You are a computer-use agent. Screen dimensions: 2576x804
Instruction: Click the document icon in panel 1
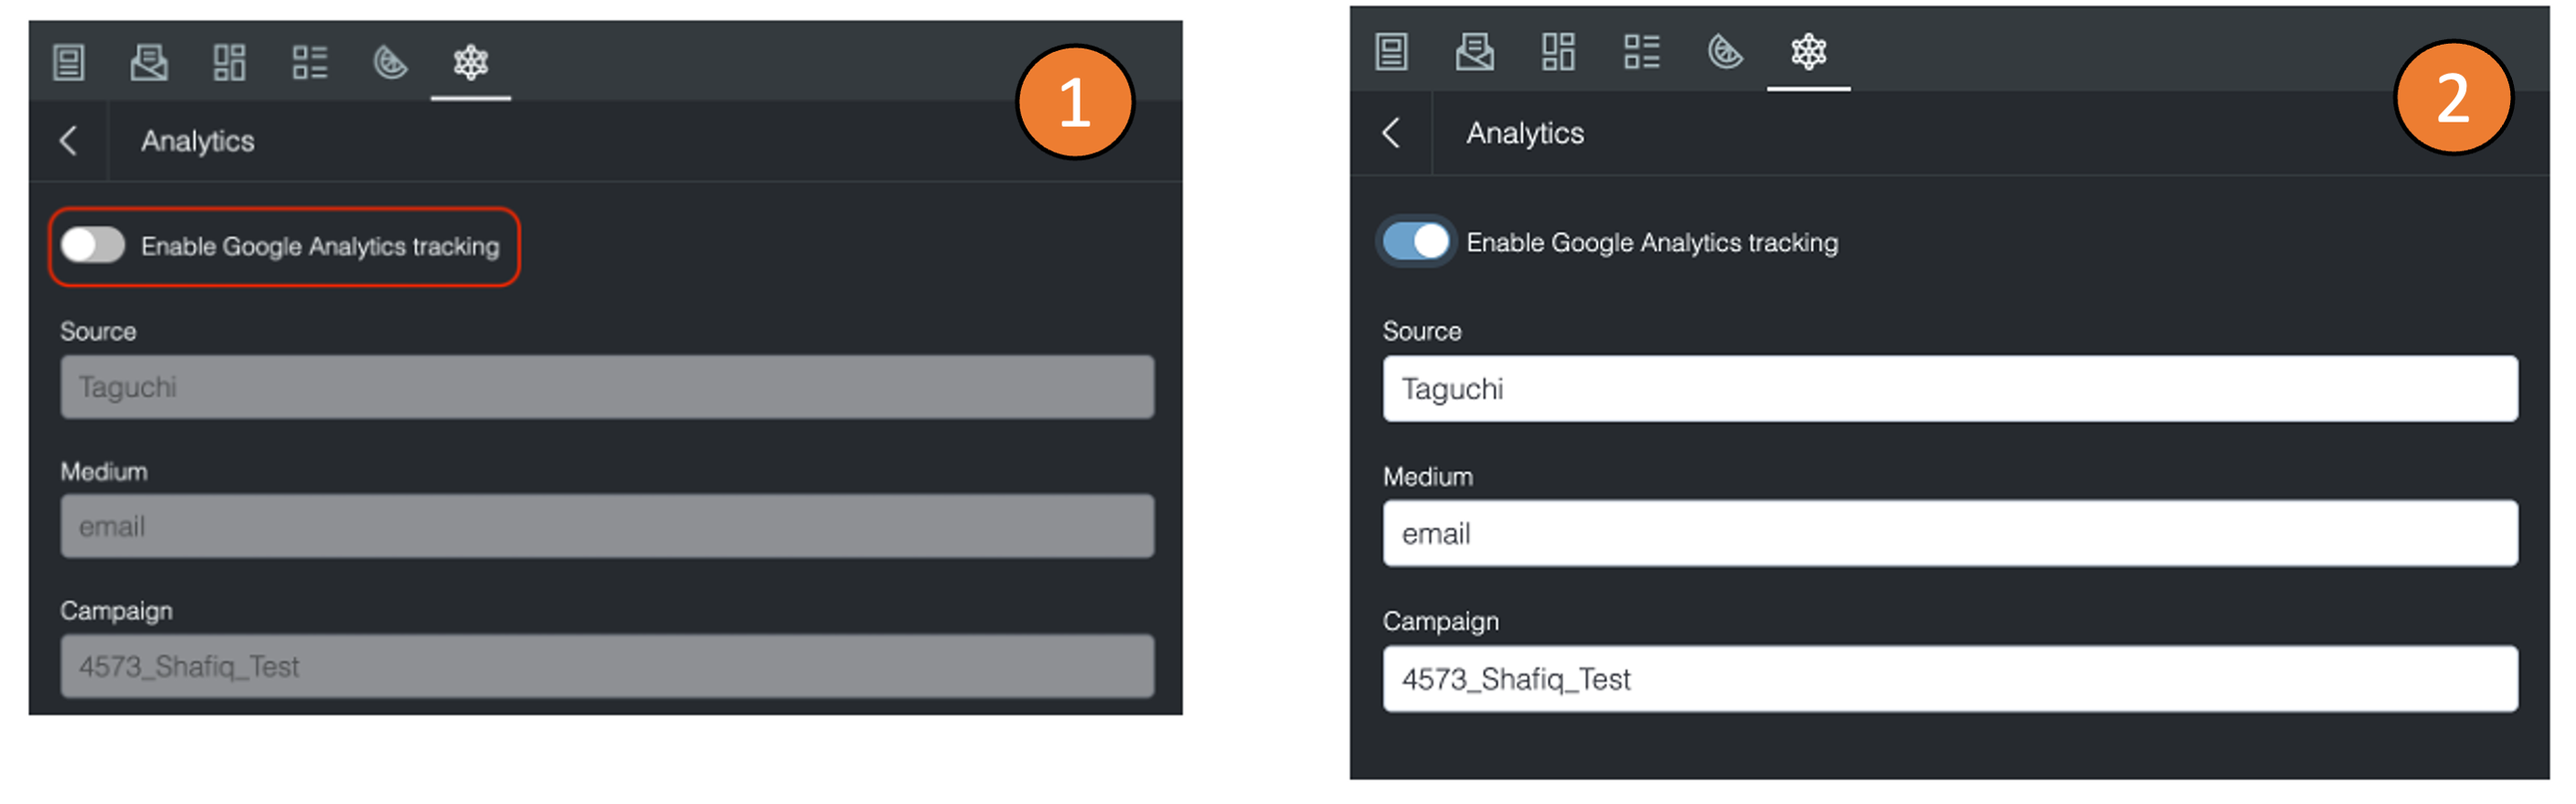coord(68,63)
